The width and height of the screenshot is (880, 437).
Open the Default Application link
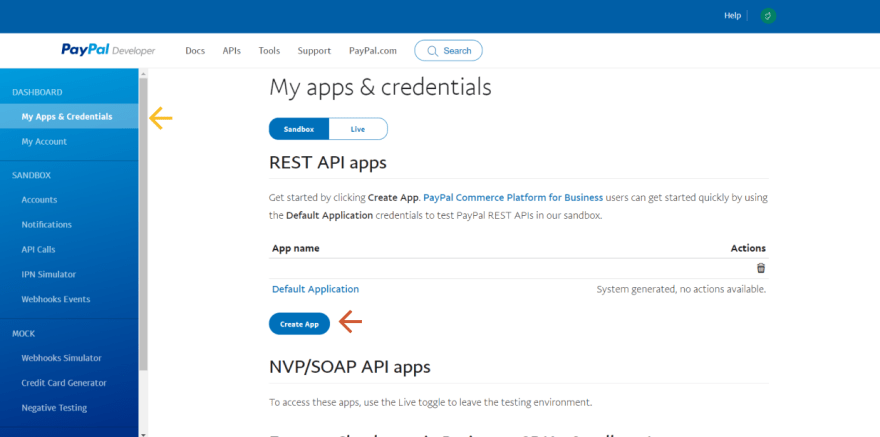[315, 289]
